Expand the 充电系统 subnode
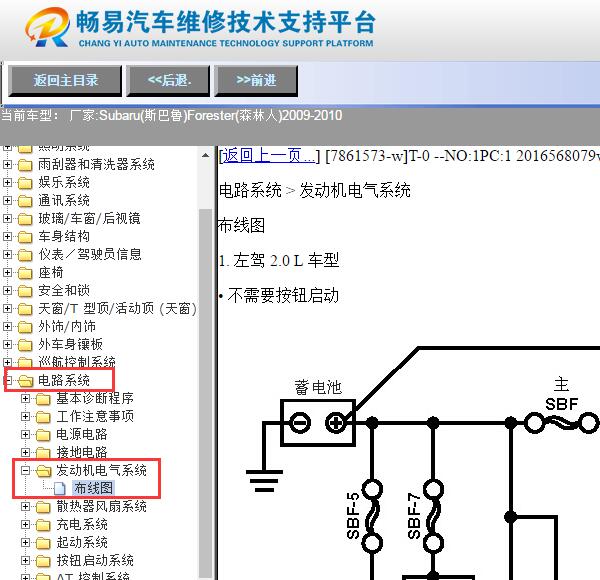Viewport: 600px width, 580px height. tap(25, 525)
